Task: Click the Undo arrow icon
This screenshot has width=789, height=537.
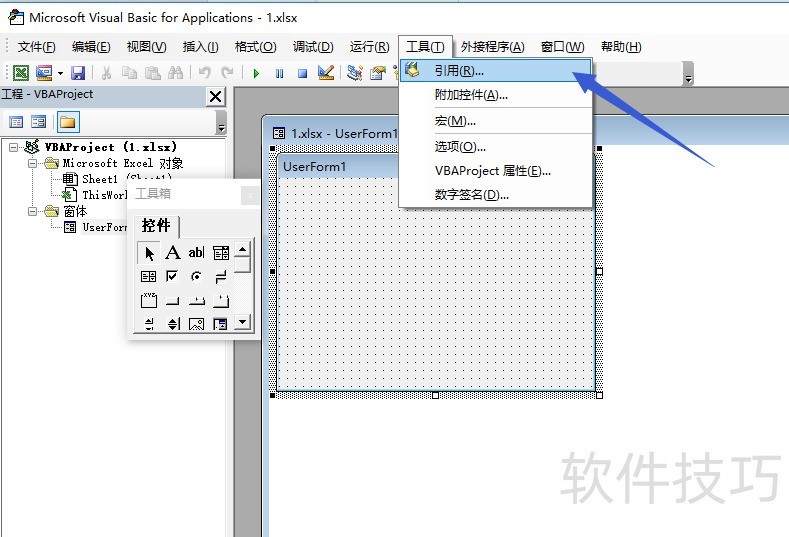Action: [204, 73]
